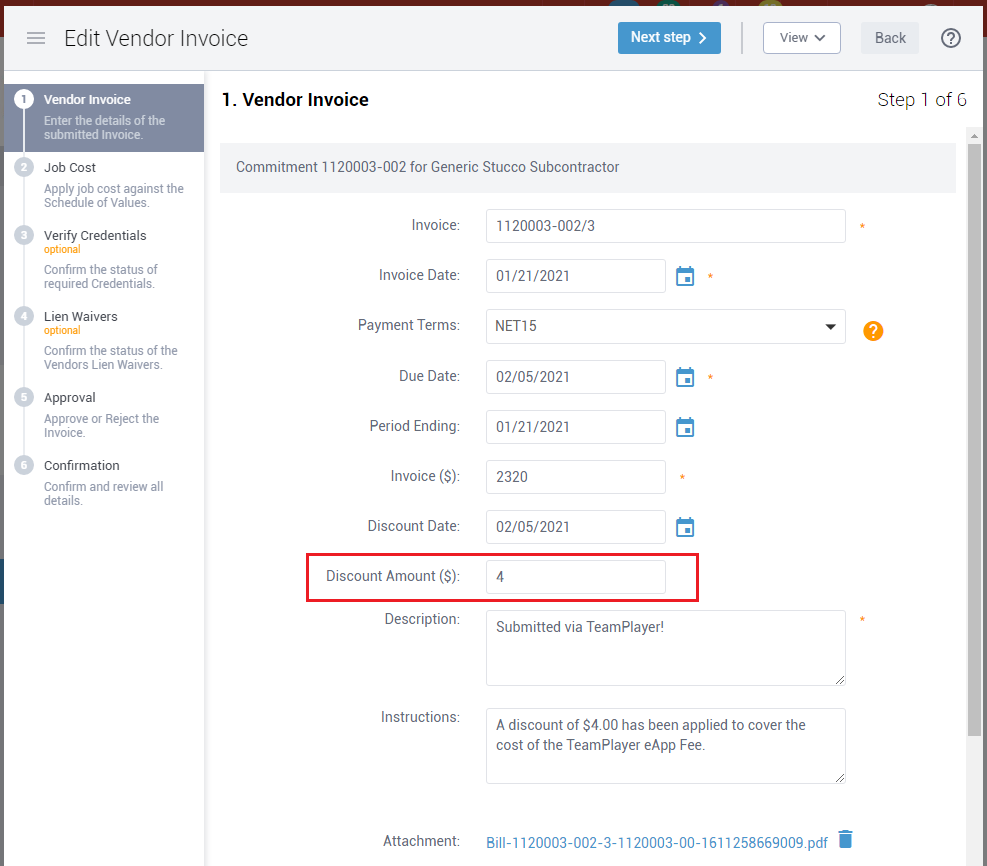Open the attached Bill PDF link
This screenshot has width=987, height=866.
point(657,842)
